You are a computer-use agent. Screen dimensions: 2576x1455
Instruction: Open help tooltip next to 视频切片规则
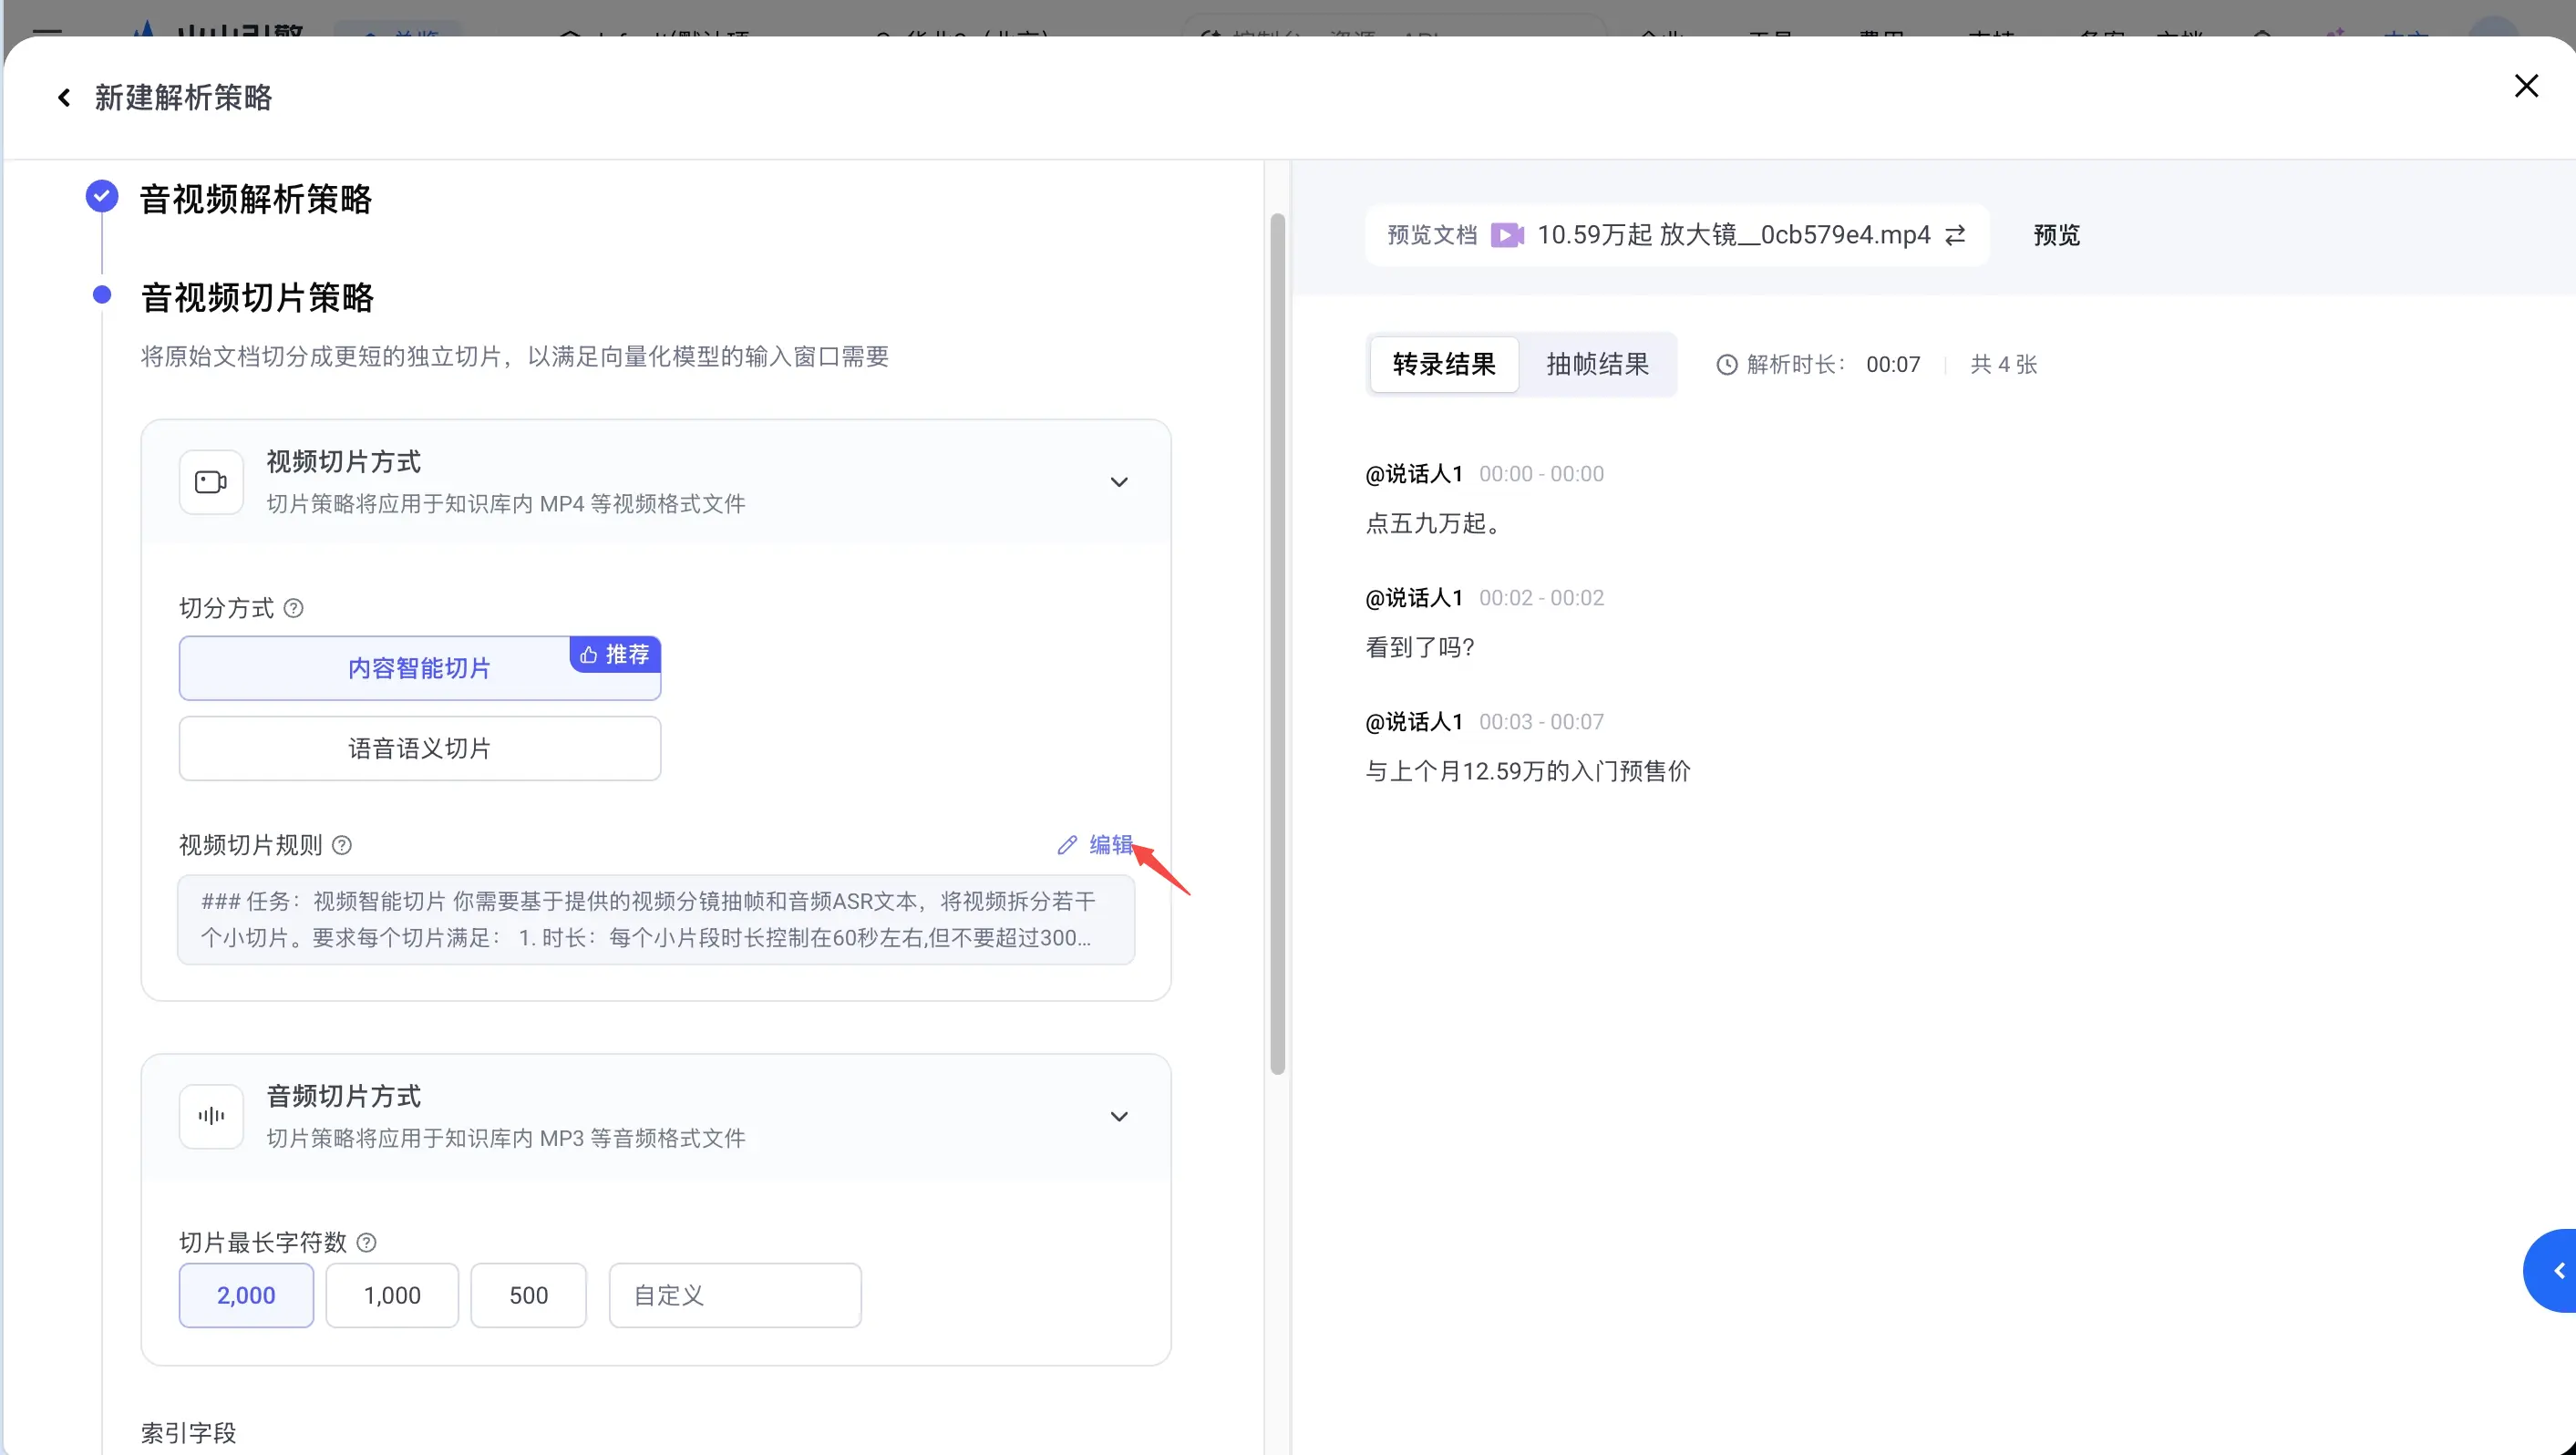(342, 845)
